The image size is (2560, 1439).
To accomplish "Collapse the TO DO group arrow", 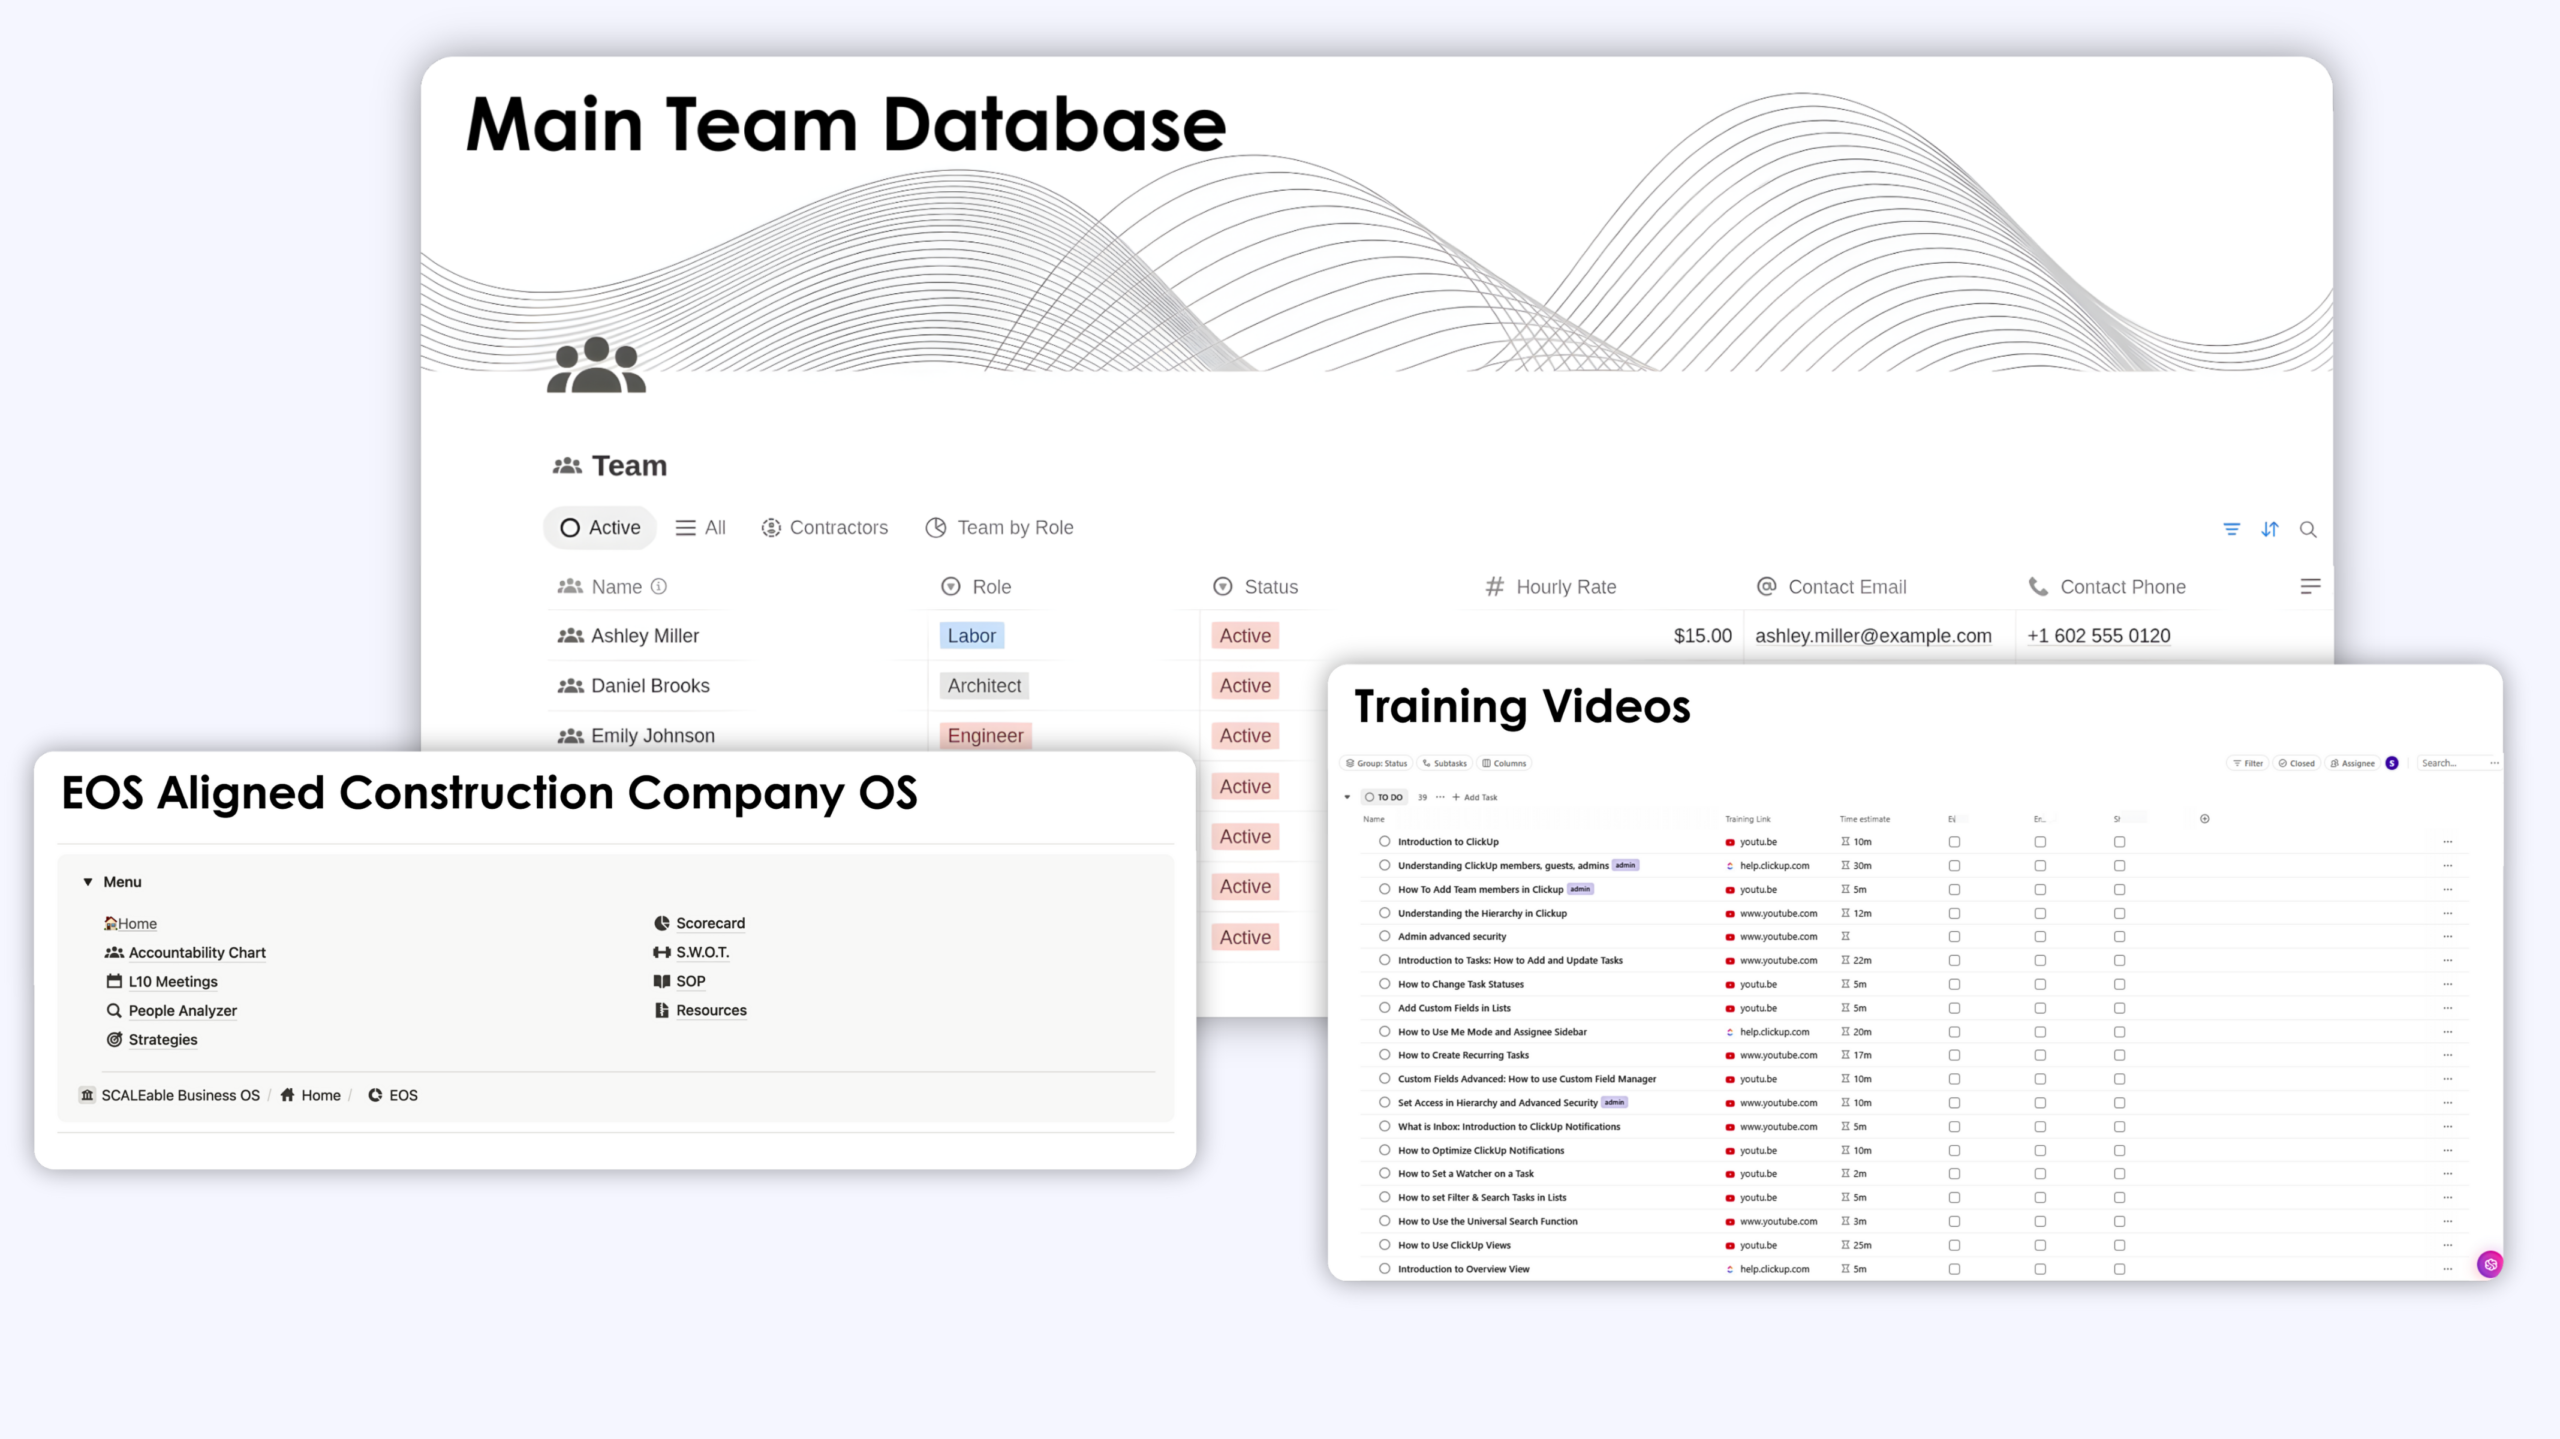I will tap(1347, 797).
